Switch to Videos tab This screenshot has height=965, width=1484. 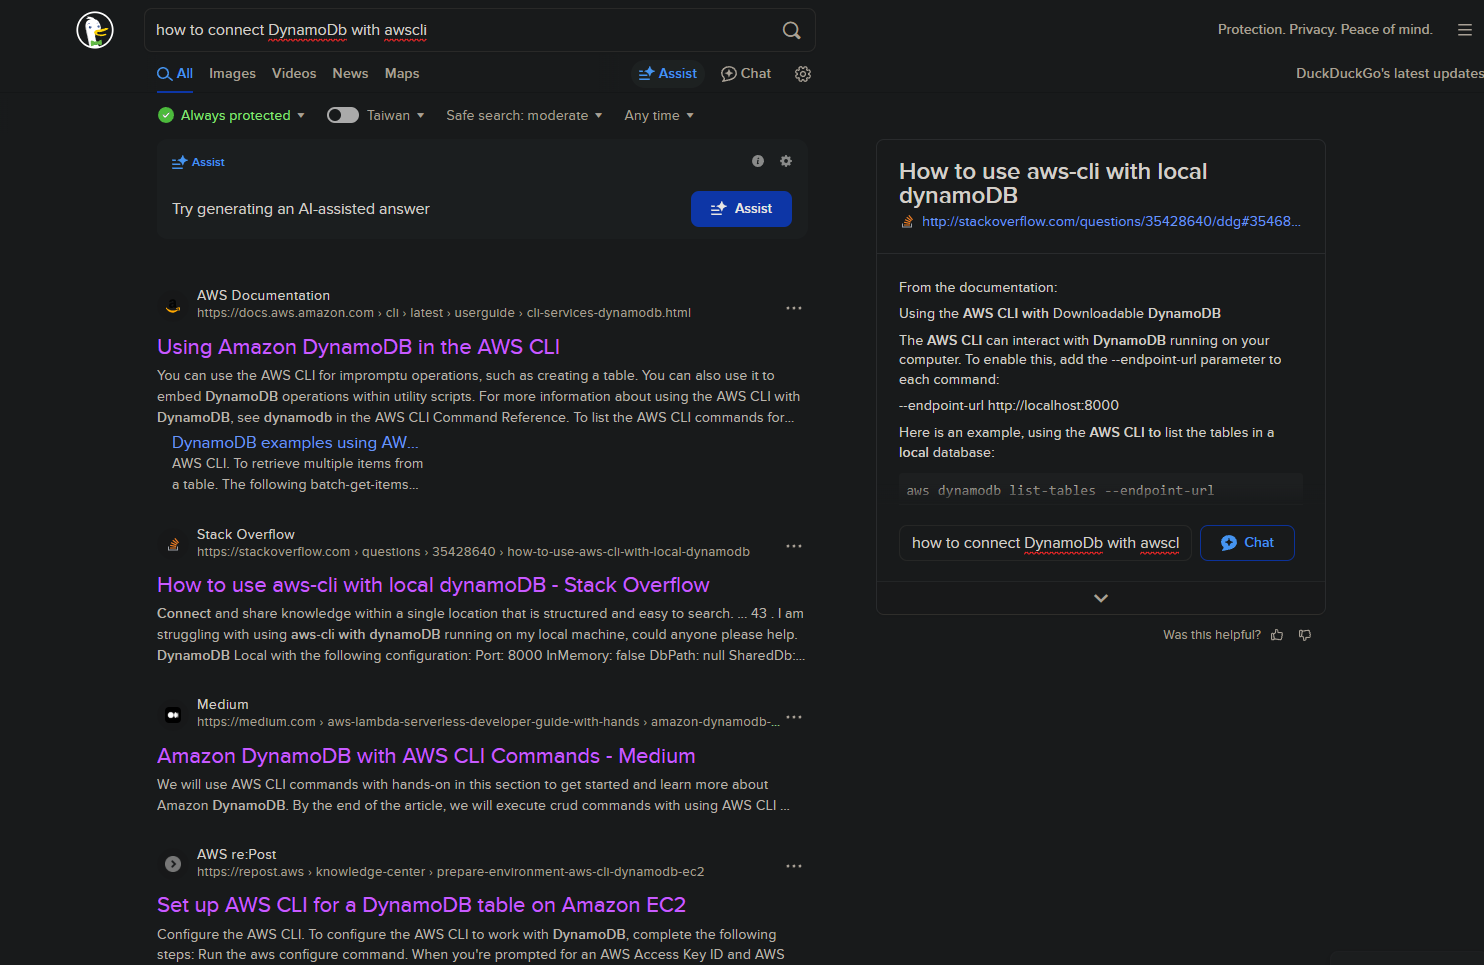pos(294,74)
